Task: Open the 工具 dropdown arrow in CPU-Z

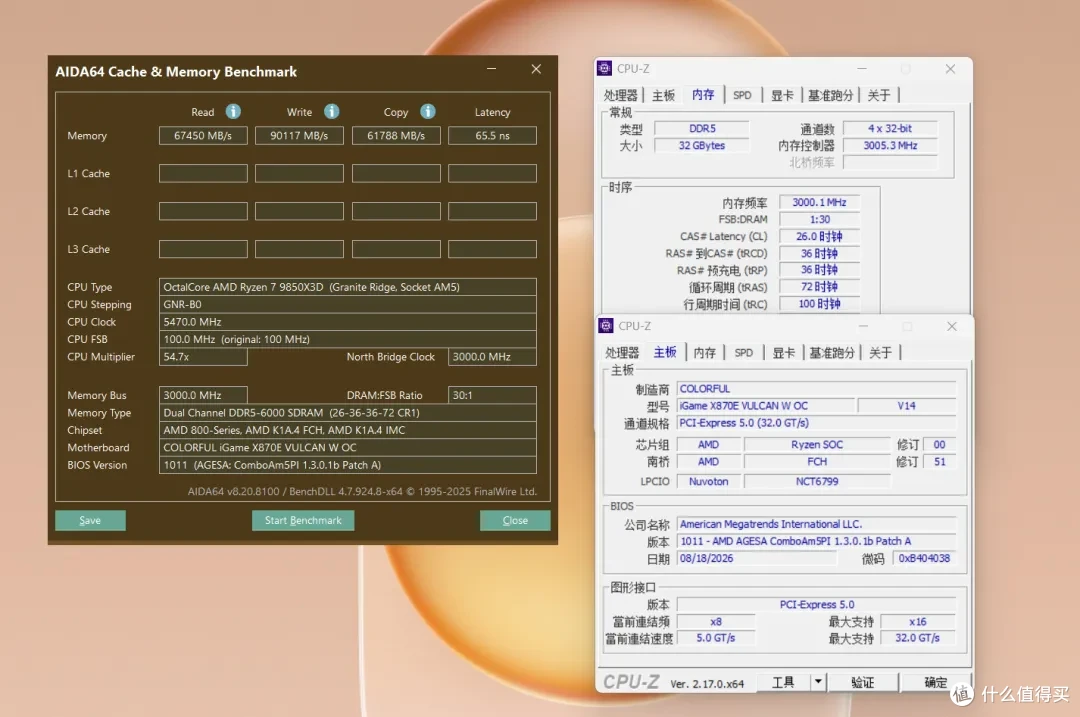Action: [818, 682]
